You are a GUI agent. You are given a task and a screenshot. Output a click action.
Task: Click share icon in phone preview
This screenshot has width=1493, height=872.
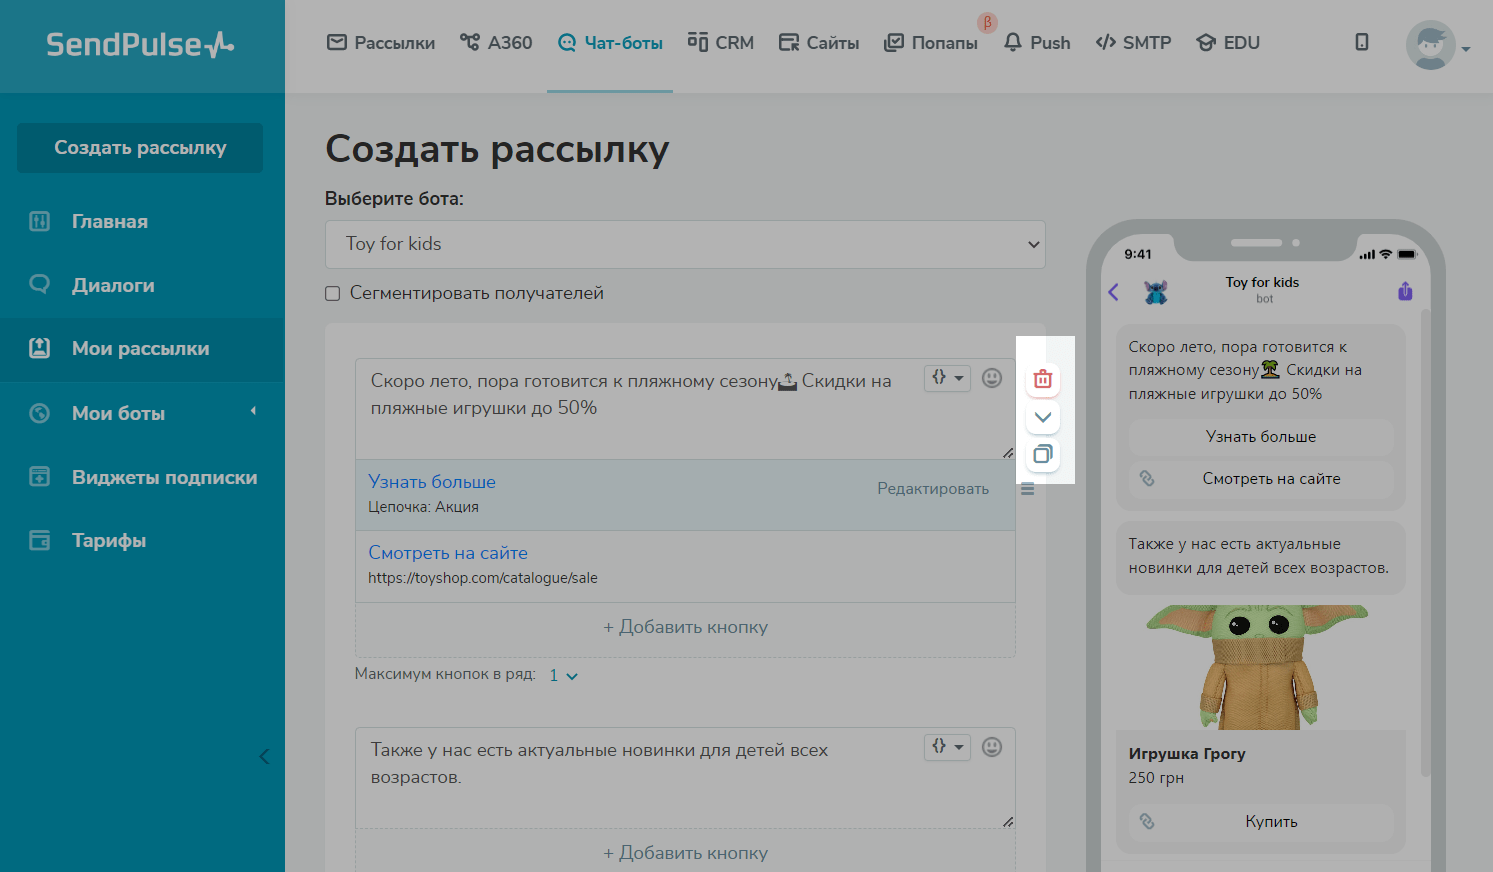[1405, 291]
